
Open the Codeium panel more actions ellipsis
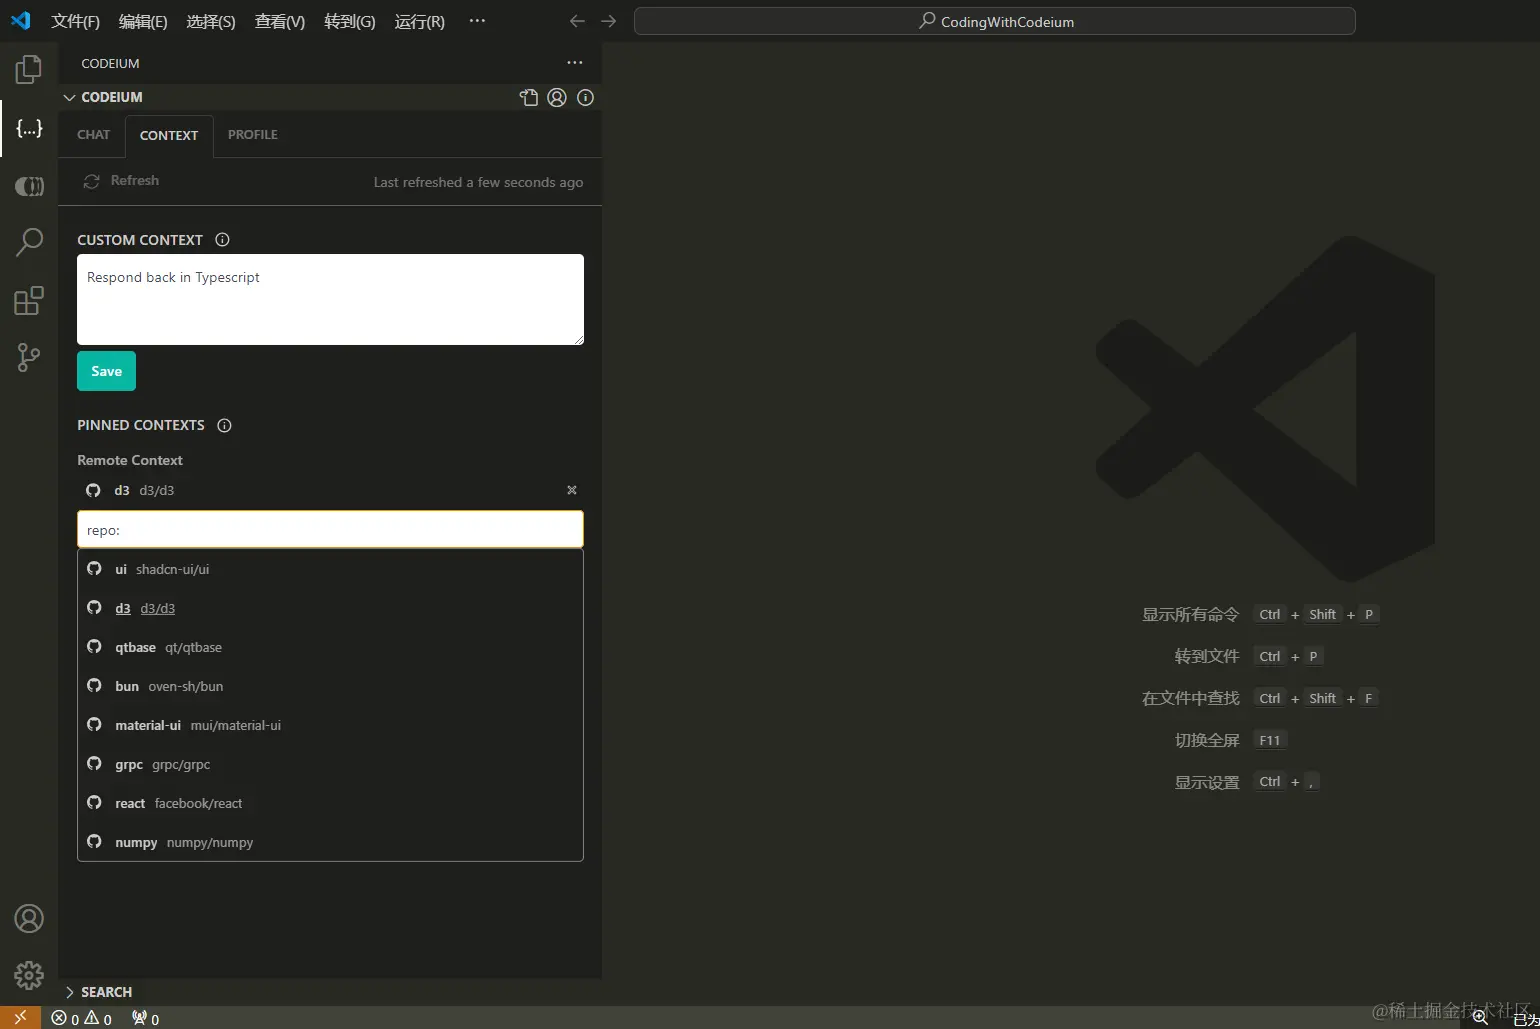(574, 62)
